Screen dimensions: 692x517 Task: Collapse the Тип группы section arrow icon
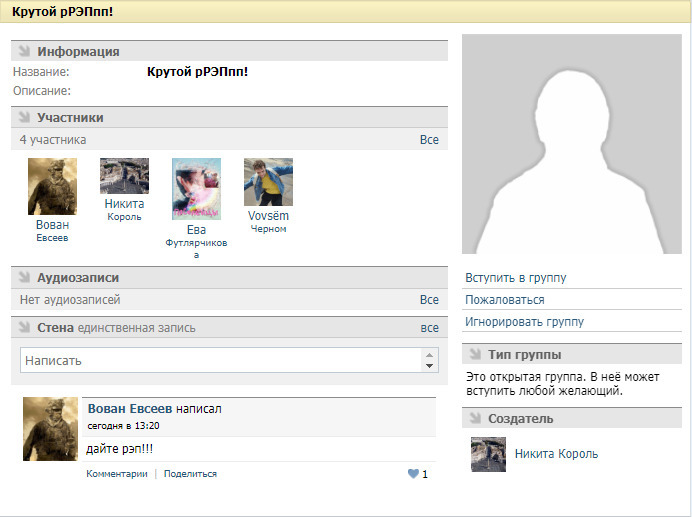(475, 354)
